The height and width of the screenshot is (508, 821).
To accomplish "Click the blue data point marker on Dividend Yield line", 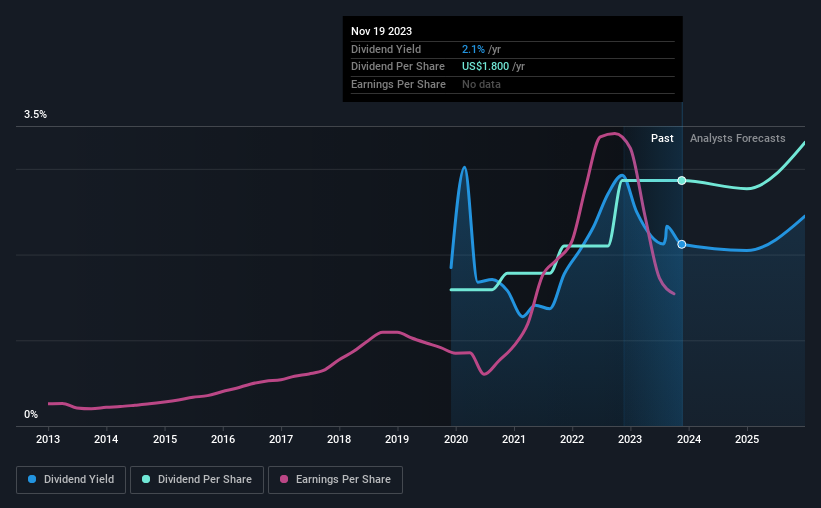I will coord(682,245).
